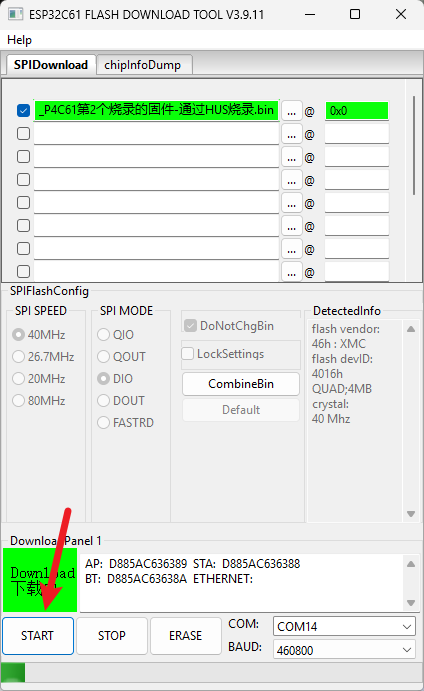Click up arrow in MAC address log box

coord(411,564)
